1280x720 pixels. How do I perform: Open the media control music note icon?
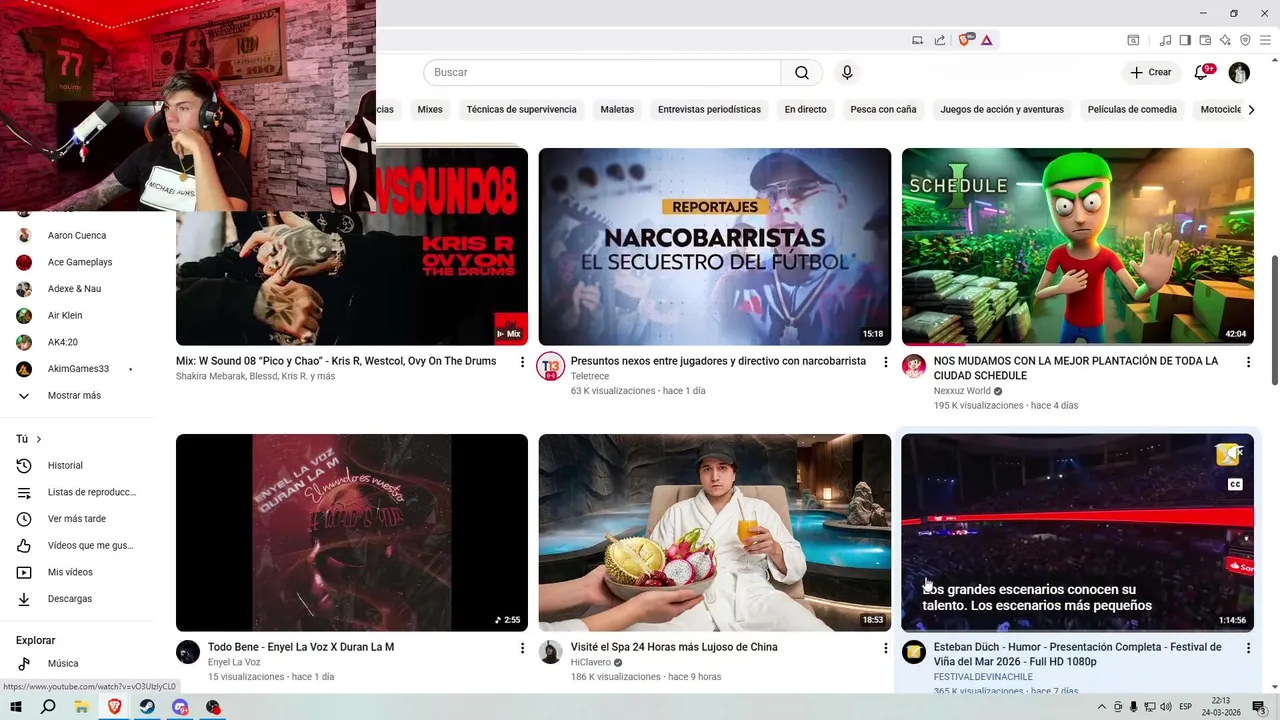point(1165,40)
